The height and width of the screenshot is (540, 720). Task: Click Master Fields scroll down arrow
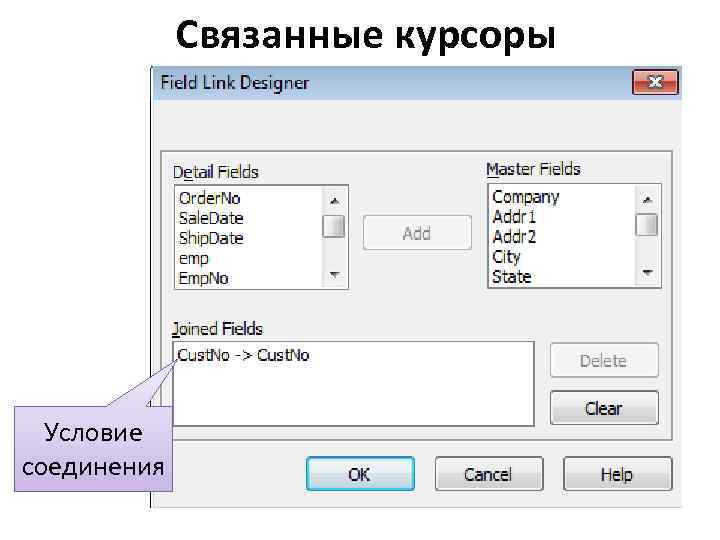[647, 273]
